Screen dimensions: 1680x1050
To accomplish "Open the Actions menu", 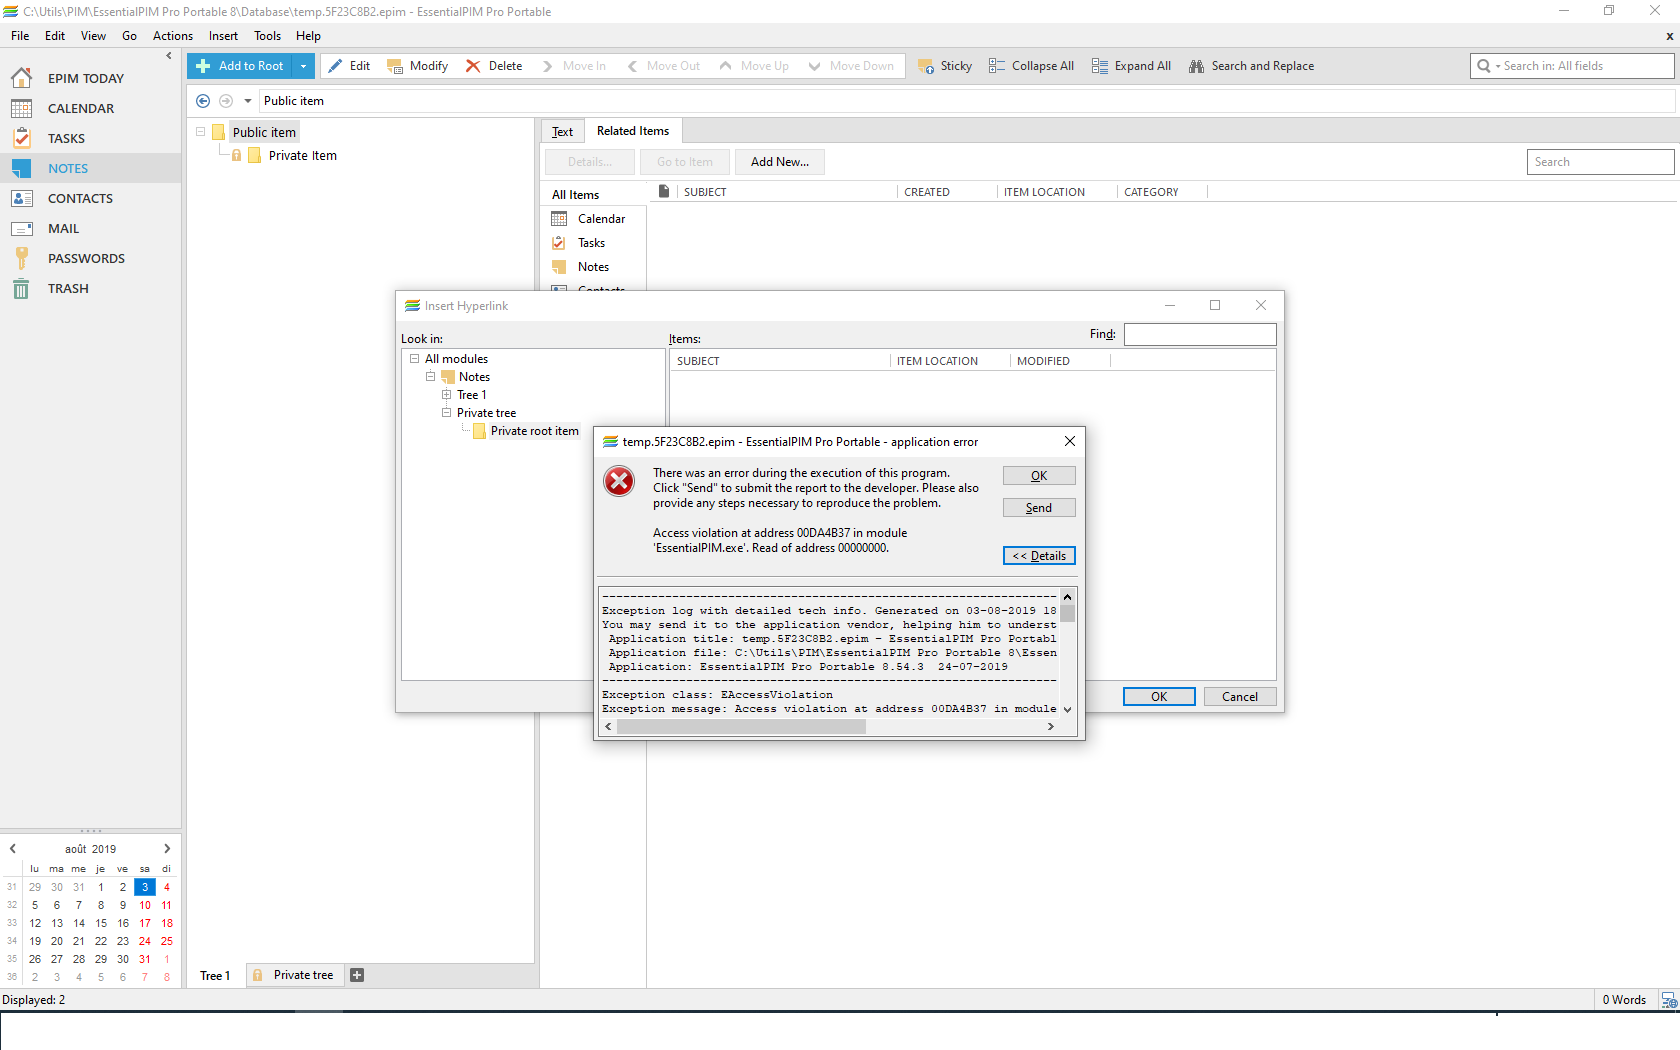I will click(x=173, y=36).
